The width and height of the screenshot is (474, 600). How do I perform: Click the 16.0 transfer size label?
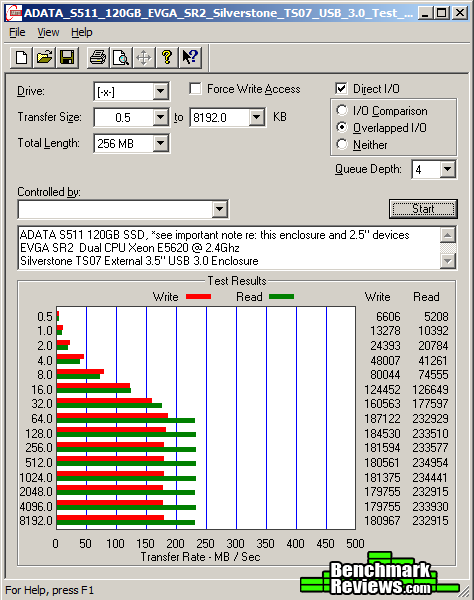point(42,390)
